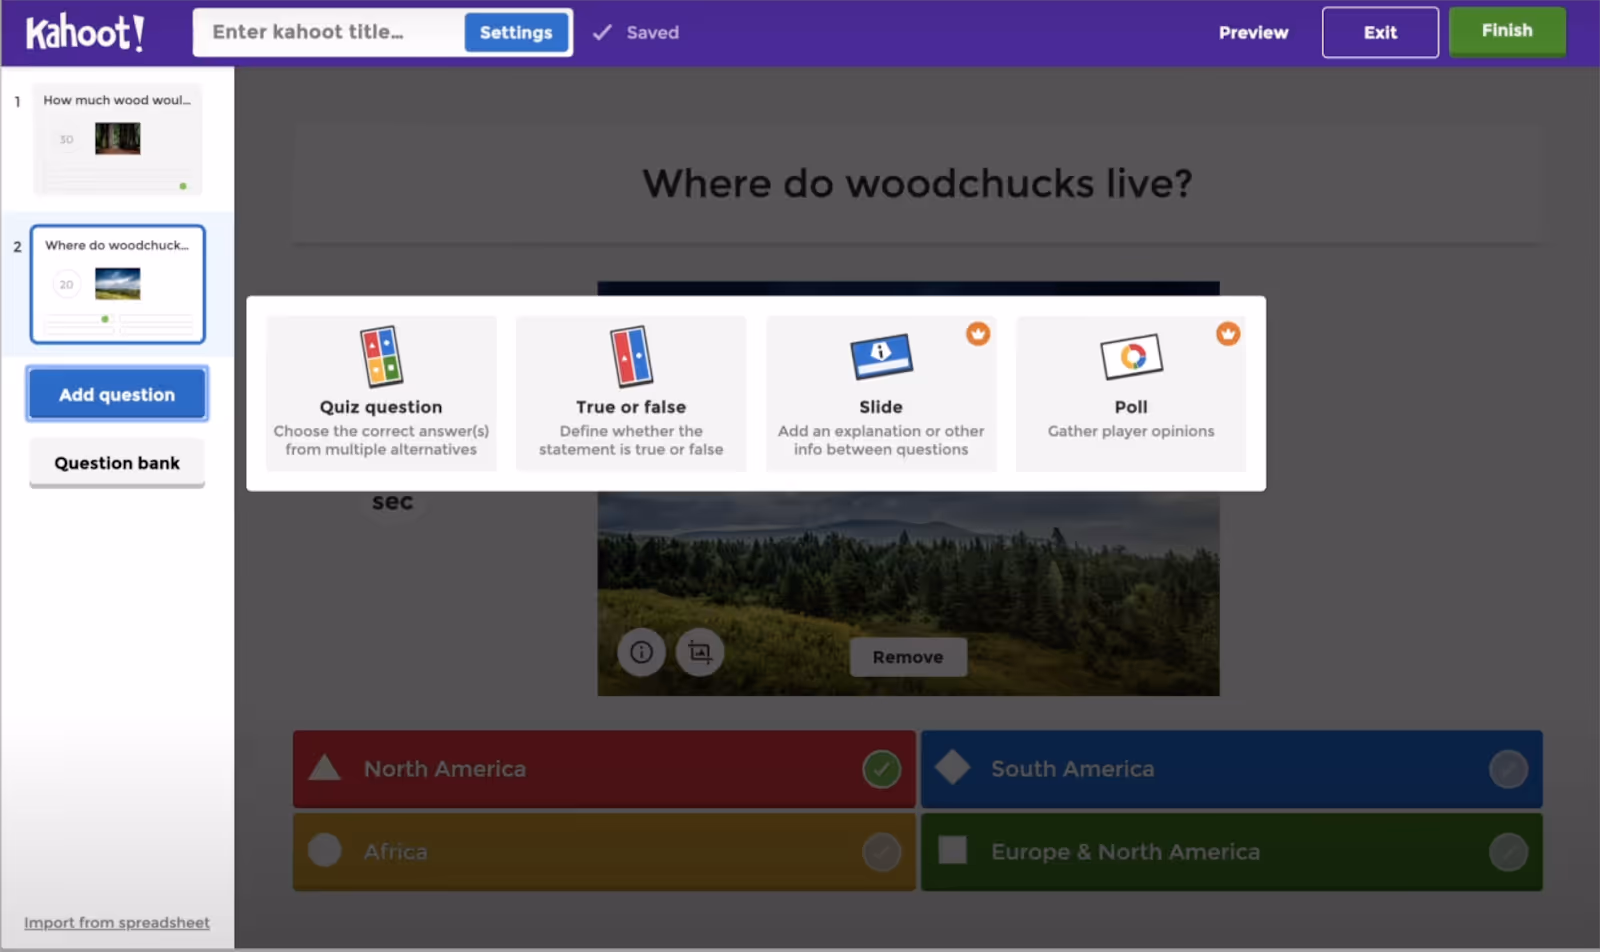1600x952 pixels.
Task: Edit the North America answer text
Action: (x=445, y=769)
